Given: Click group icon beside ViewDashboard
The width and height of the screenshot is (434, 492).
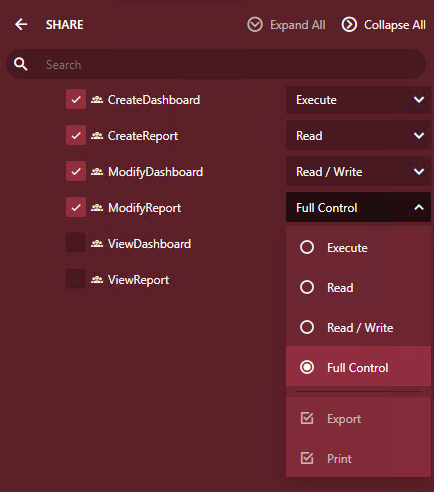Looking at the screenshot, I should pos(97,244).
